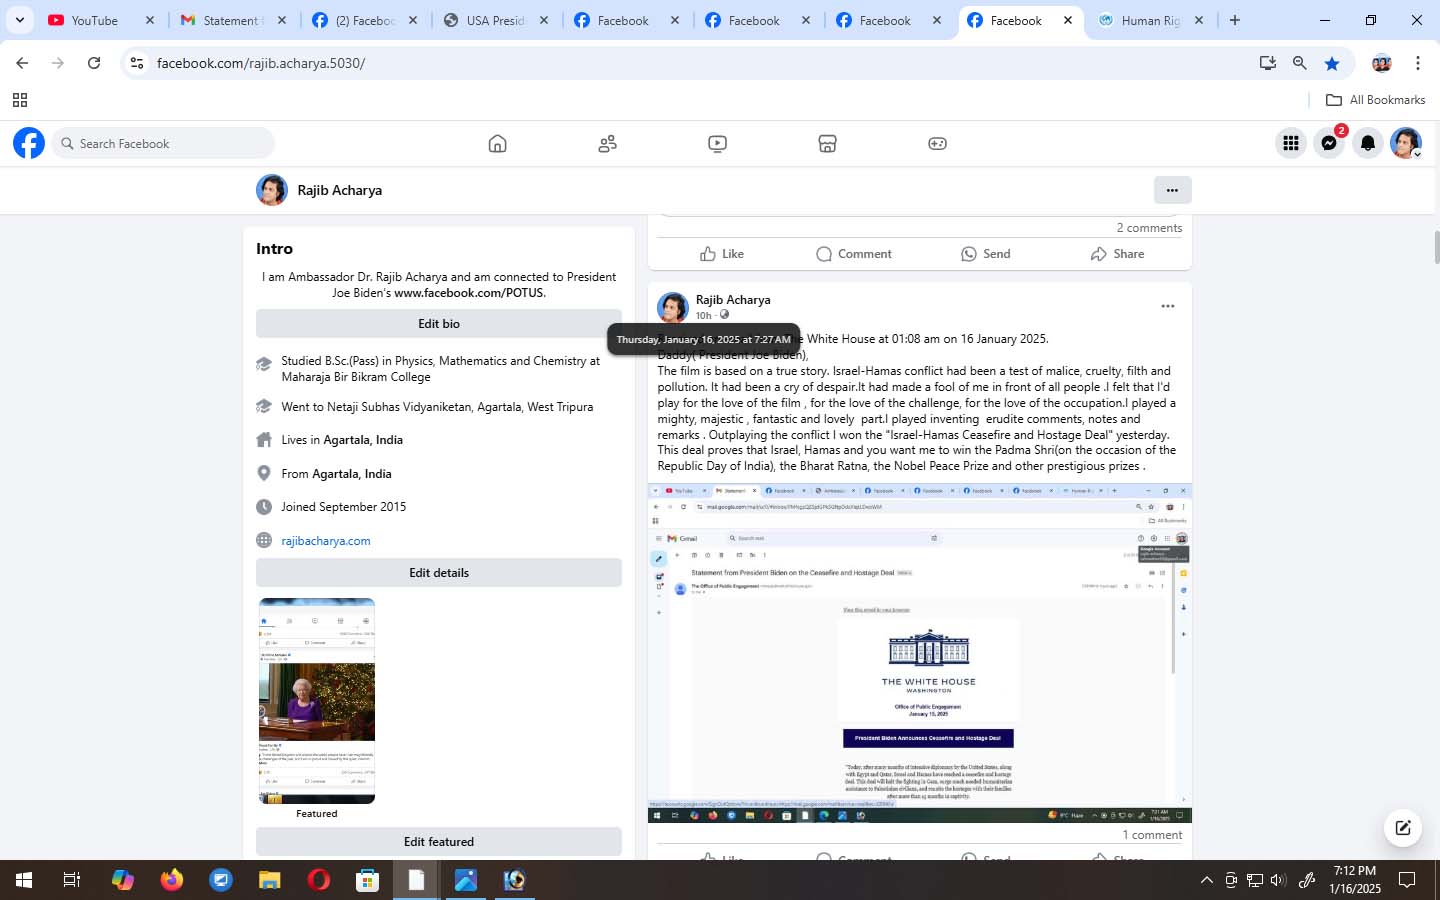Screen dimensions: 1440x900
Task: Open Maharaja Bir Bikram College link
Action: point(356,377)
